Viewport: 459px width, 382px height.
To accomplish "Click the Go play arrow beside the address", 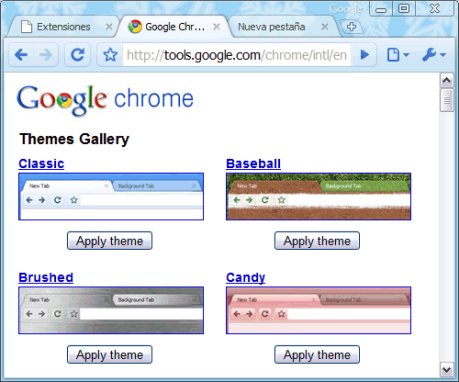I will 365,55.
